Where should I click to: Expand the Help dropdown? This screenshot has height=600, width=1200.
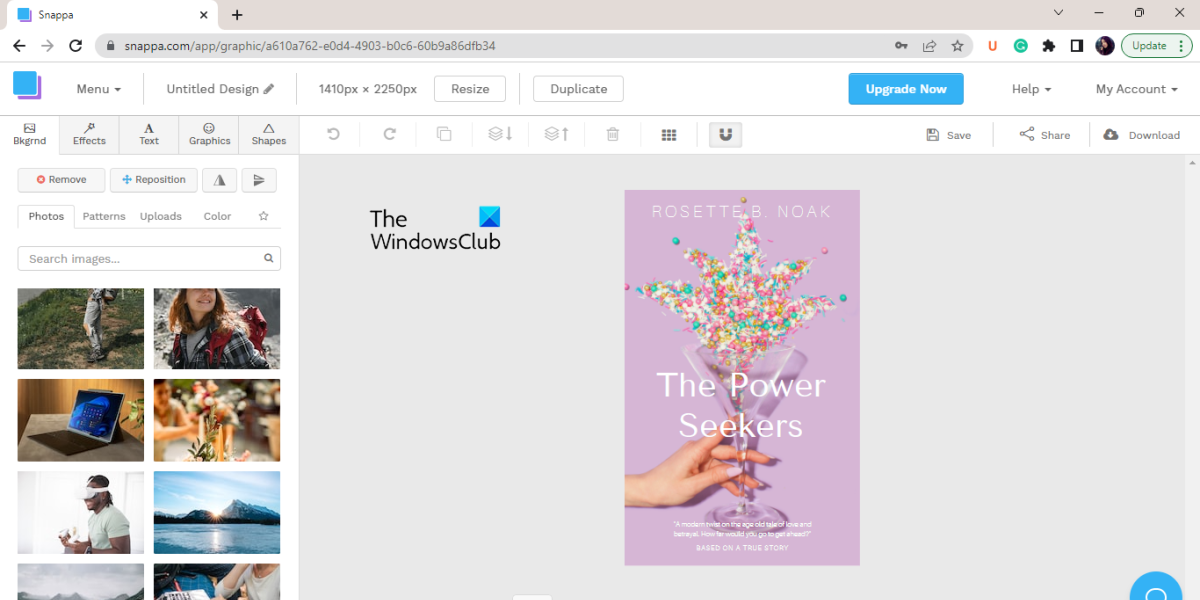click(1031, 89)
